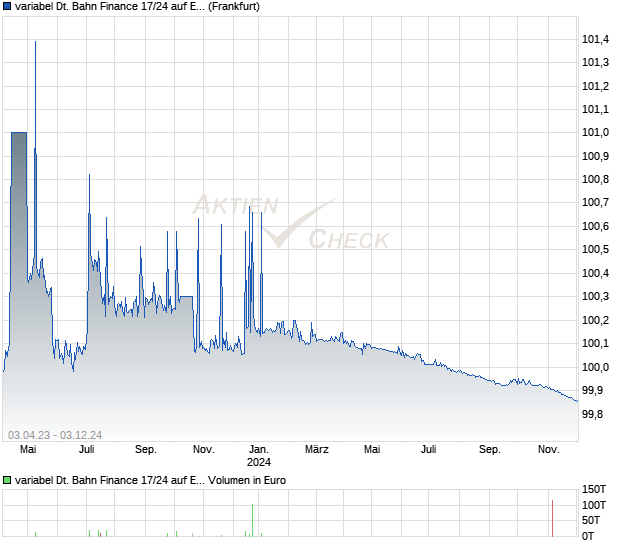Screen dimensions: 620x546
Task: Click the '101,0' price axis label
Action: click(x=595, y=132)
